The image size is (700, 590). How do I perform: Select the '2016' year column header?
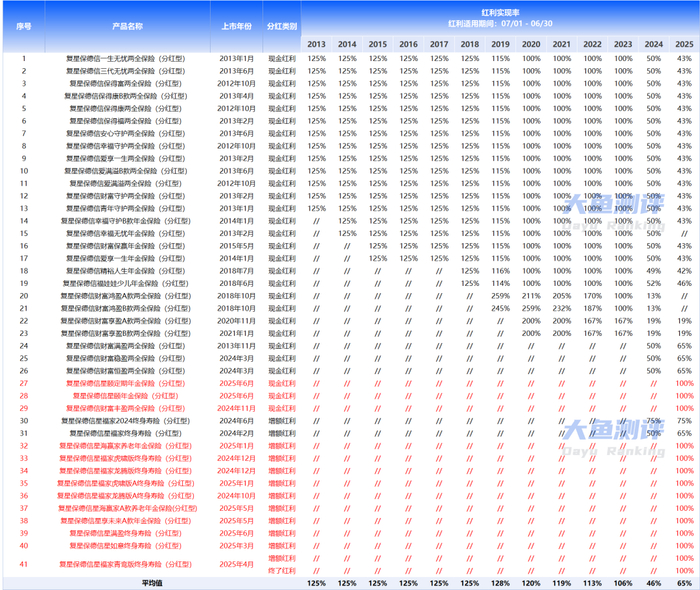pos(408,44)
